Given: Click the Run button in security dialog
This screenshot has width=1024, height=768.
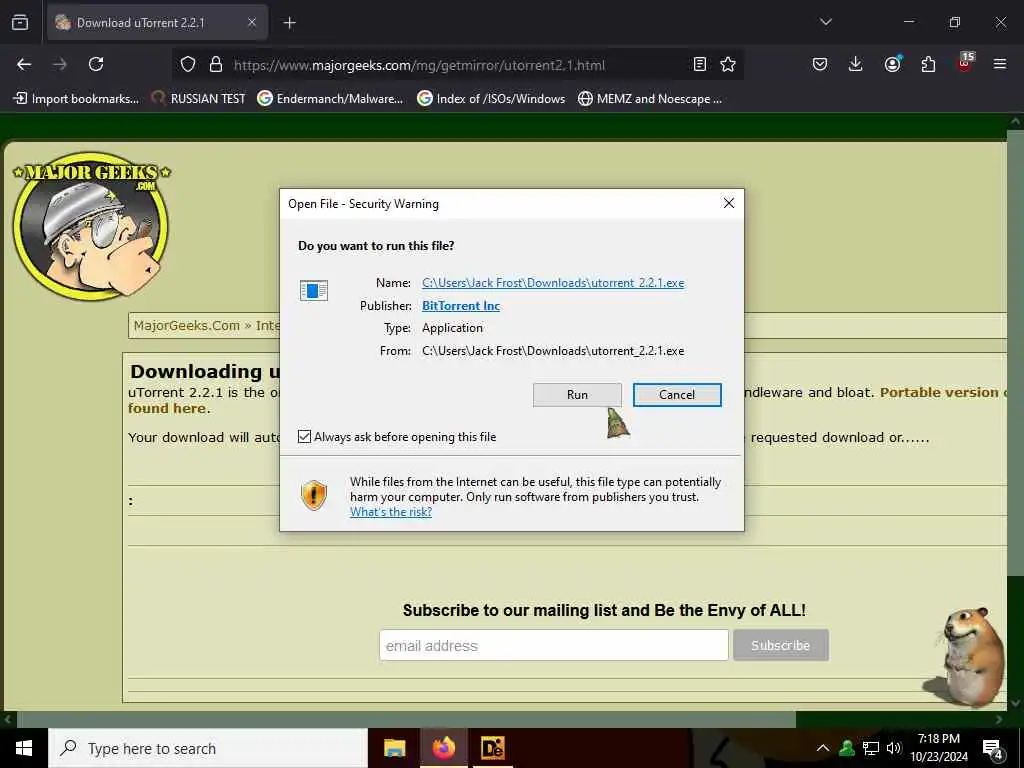Looking at the screenshot, I should point(577,394).
